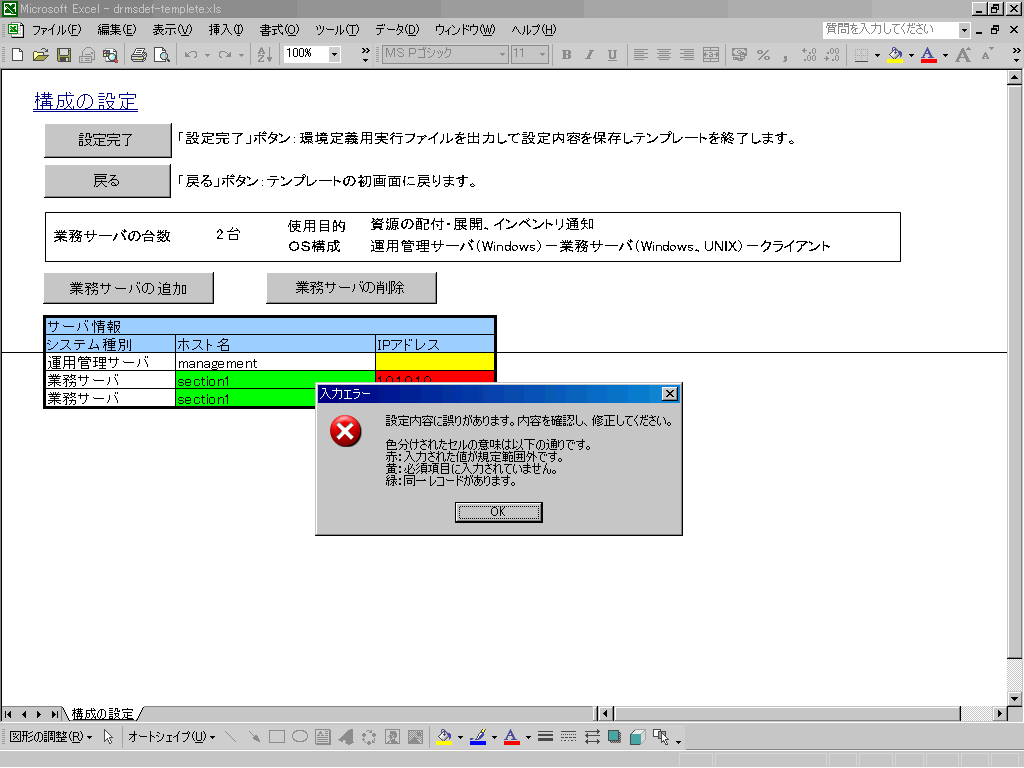1024x768 pixels.
Task: Open the 書式(O) menu
Action: click(280, 30)
